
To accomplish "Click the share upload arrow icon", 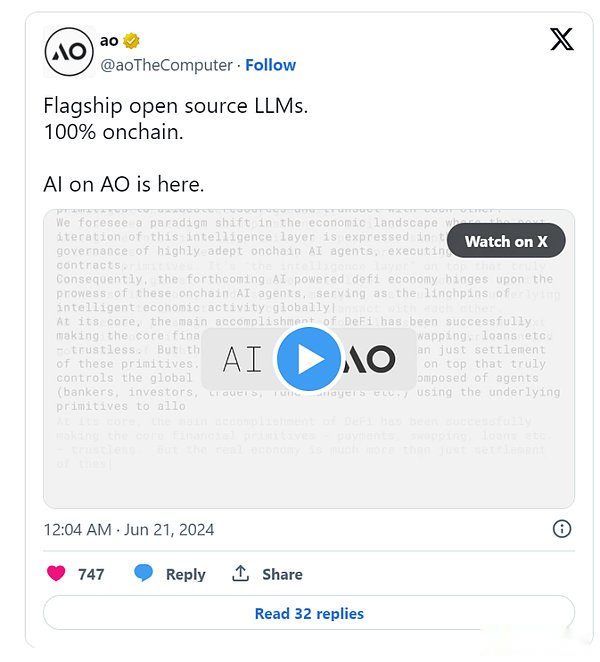I will 240,573.
